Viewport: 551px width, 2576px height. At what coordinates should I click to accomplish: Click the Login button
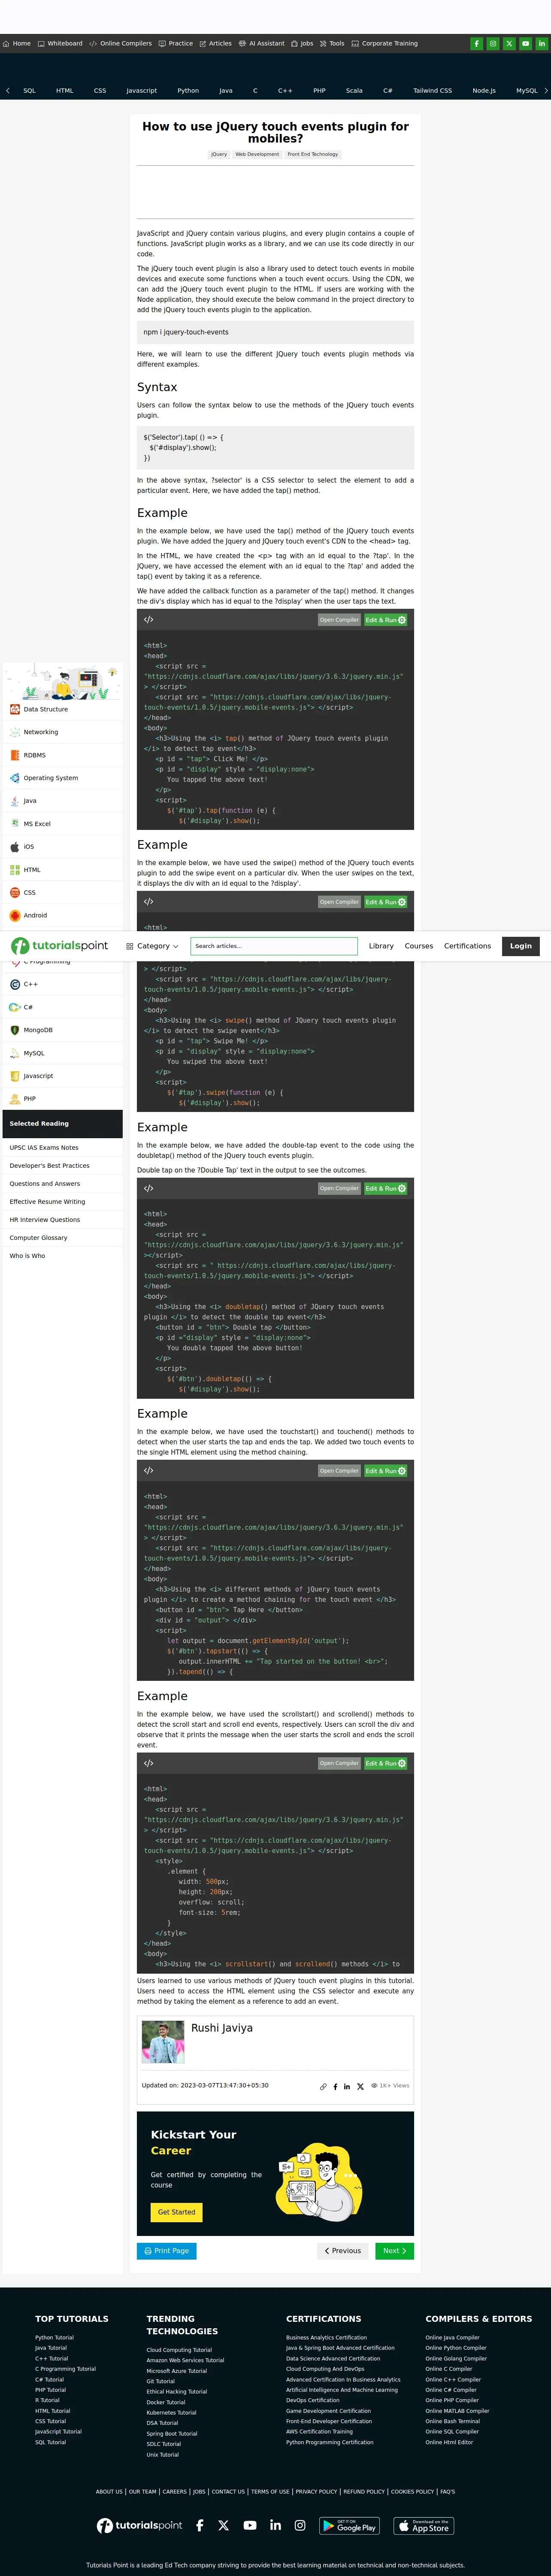click(520, 946)
